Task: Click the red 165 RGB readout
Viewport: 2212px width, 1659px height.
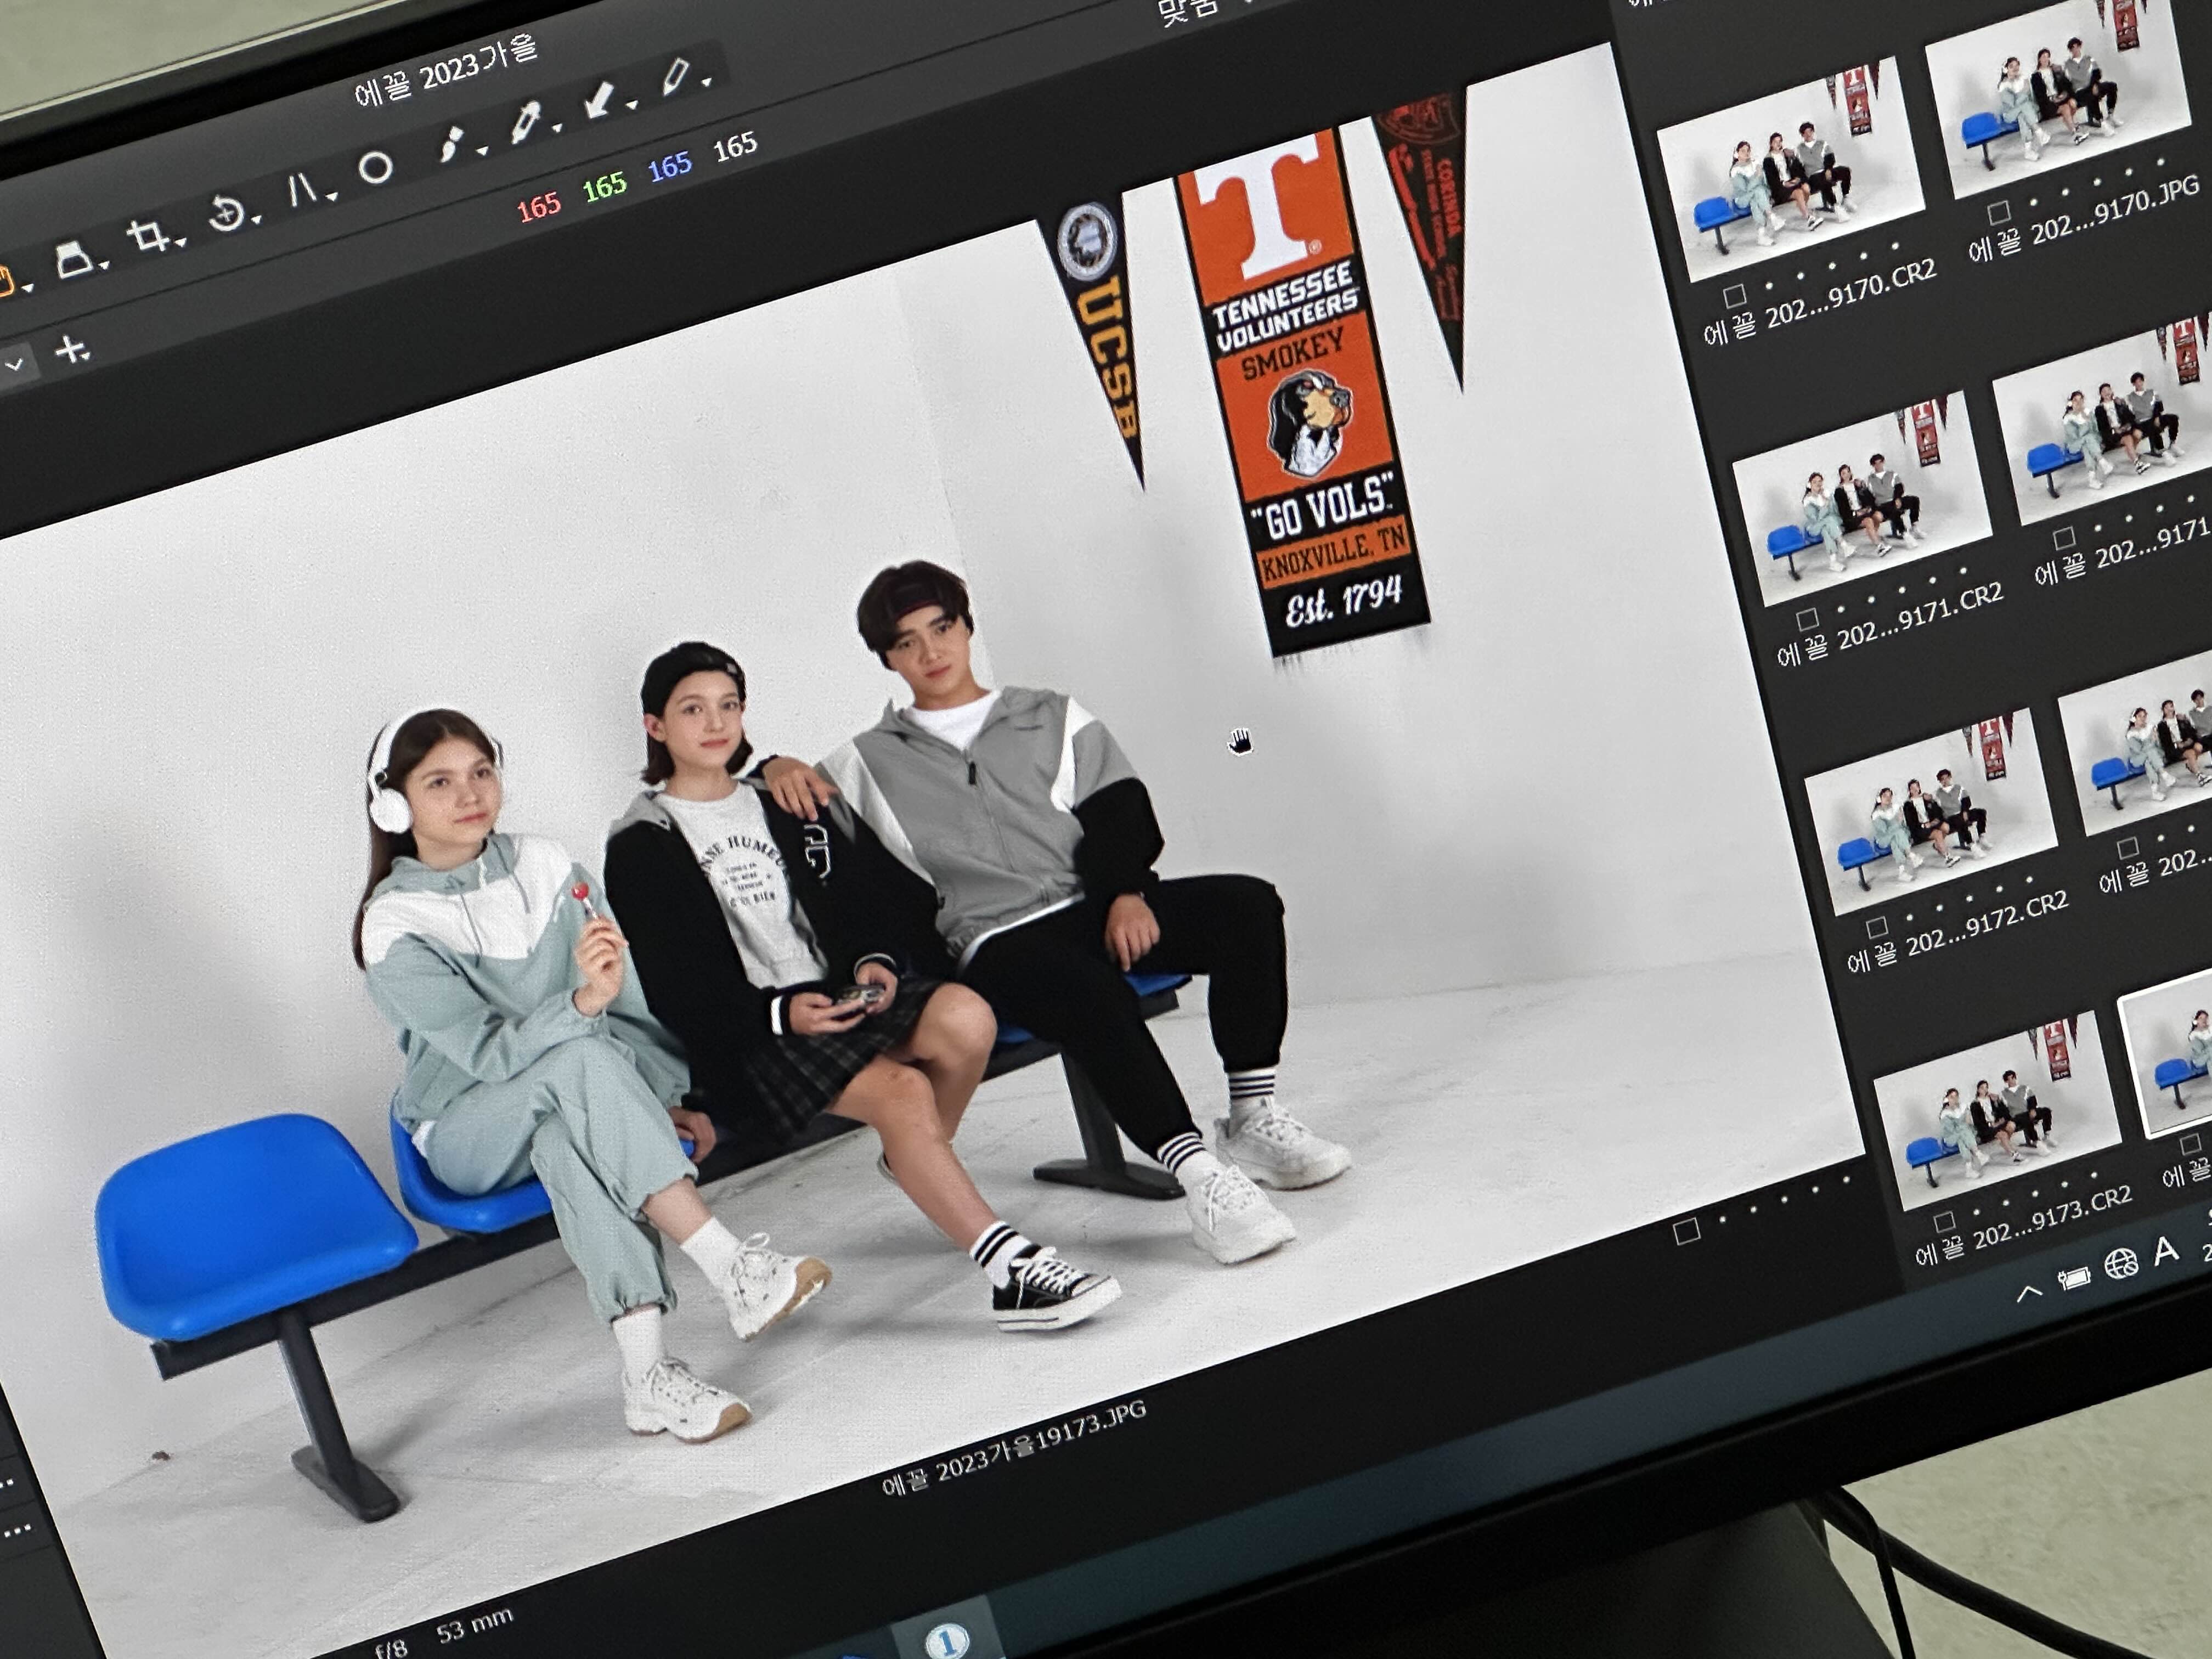Action: tap(539, 207)
